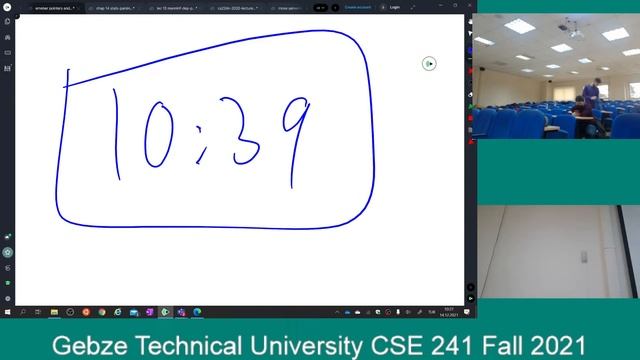This screenshot has height=360, width=640.
Task: Open the taskbar clock and date
Action: pos(449,312)
